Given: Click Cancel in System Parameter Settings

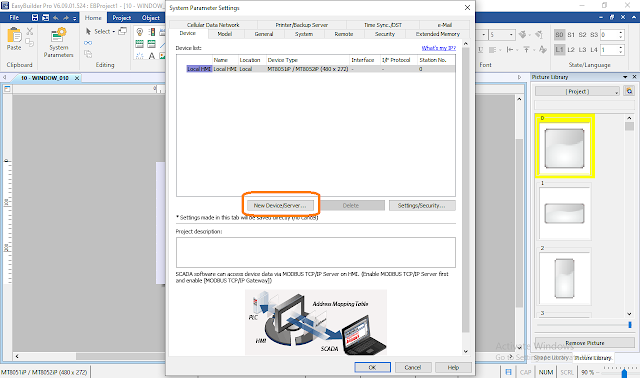Looking at the screenshot, I should click(413, 367).
